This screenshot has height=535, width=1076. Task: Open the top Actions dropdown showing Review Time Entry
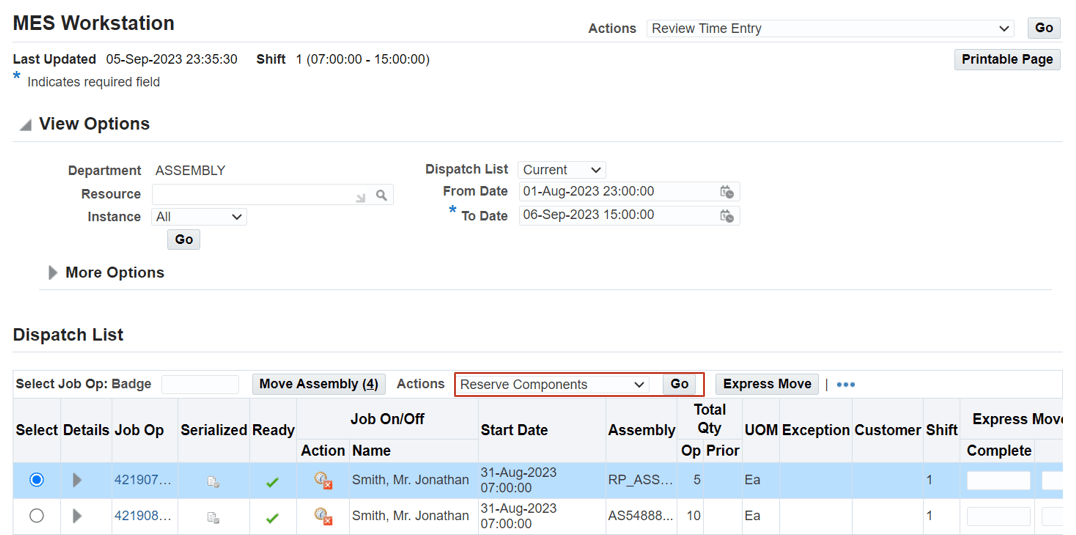[830, 29]
